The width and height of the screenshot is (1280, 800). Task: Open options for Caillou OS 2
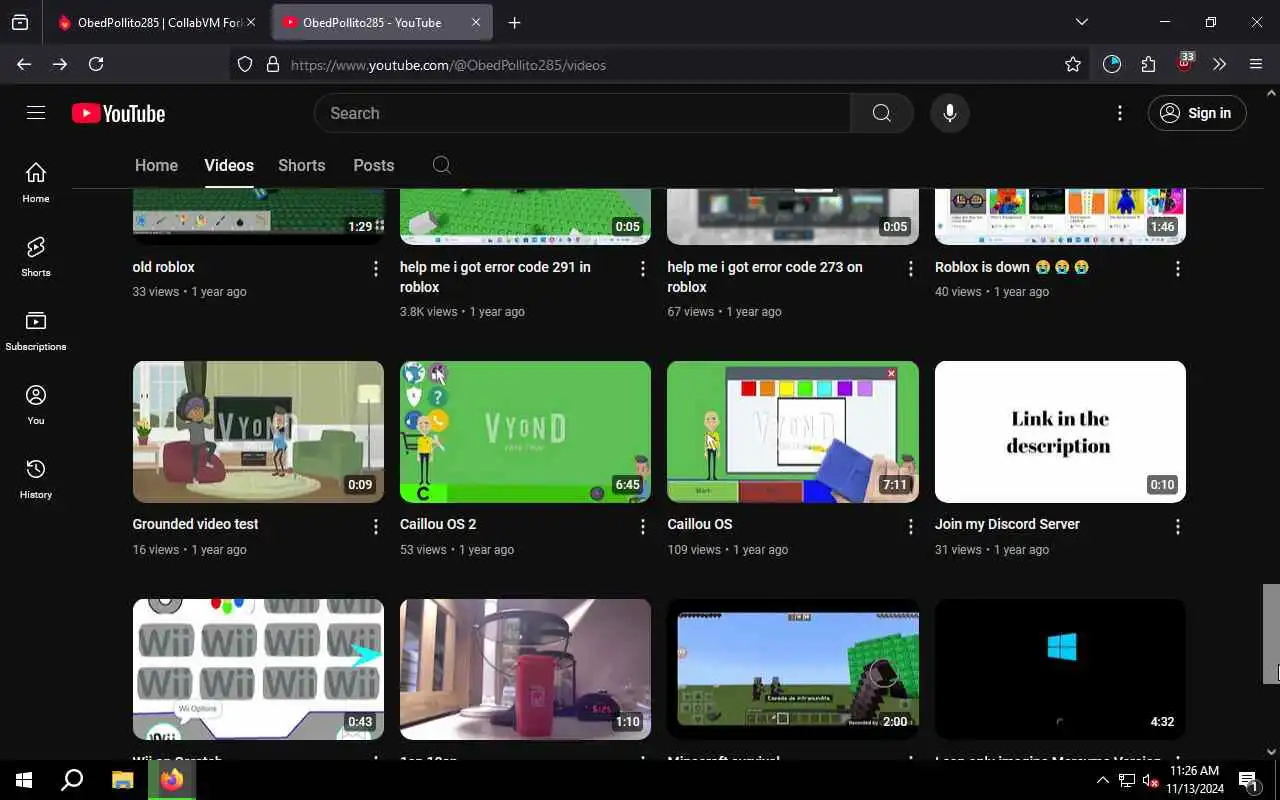click(x=643, y=526)
